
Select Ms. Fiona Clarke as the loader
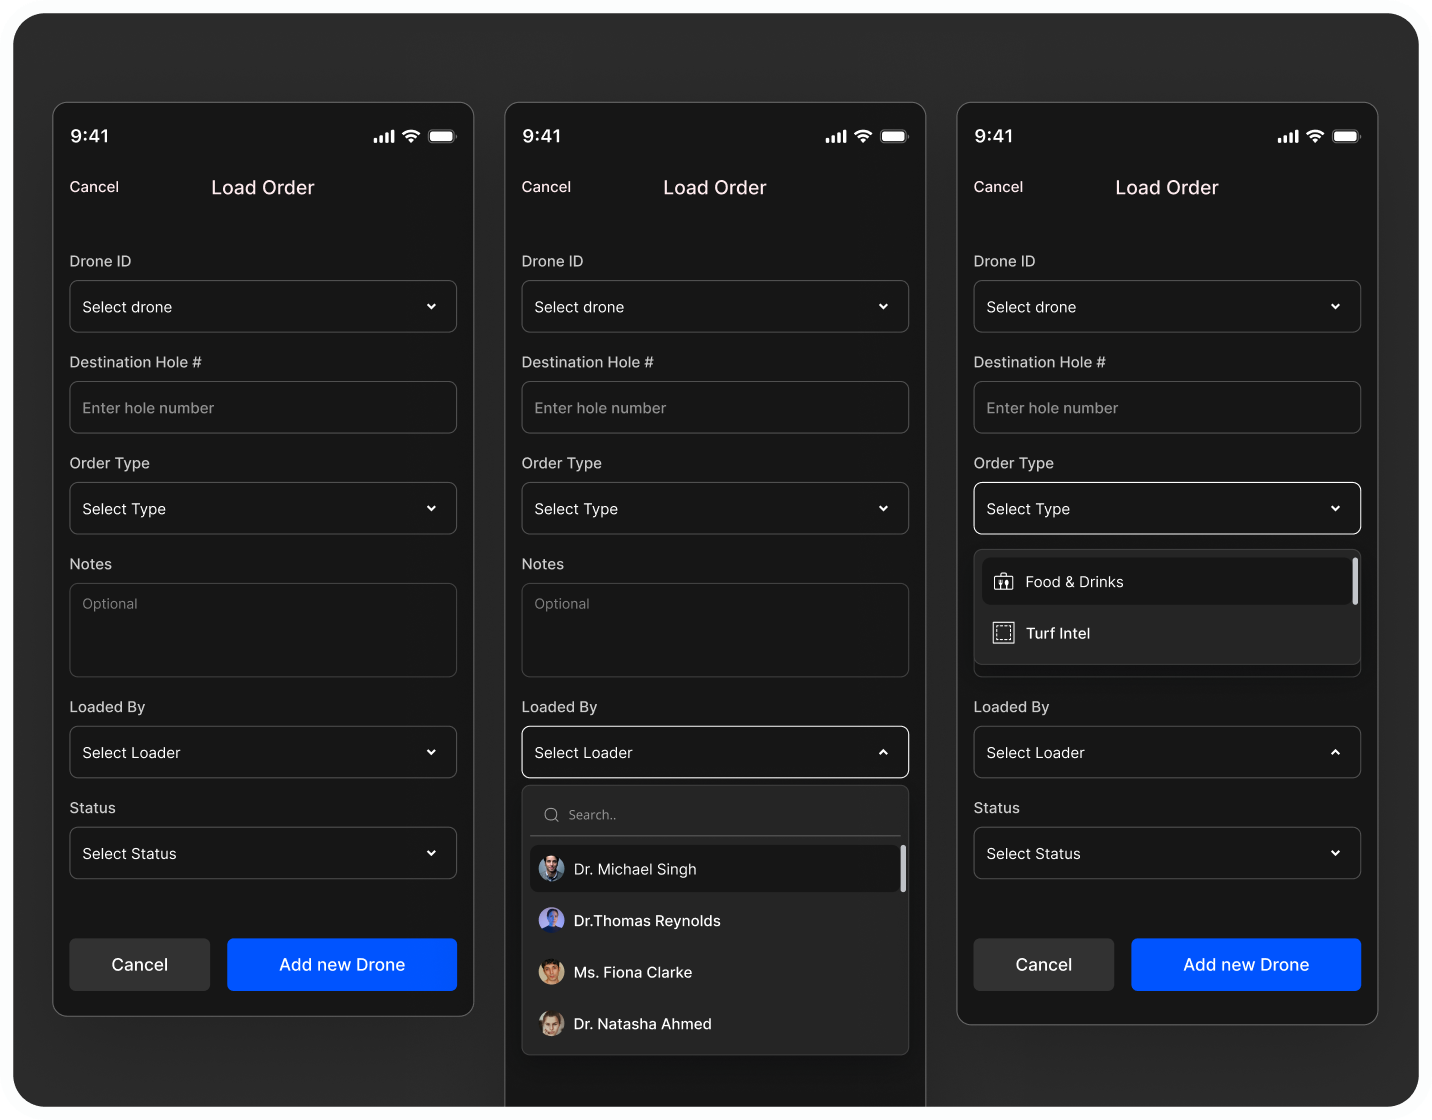633,972
